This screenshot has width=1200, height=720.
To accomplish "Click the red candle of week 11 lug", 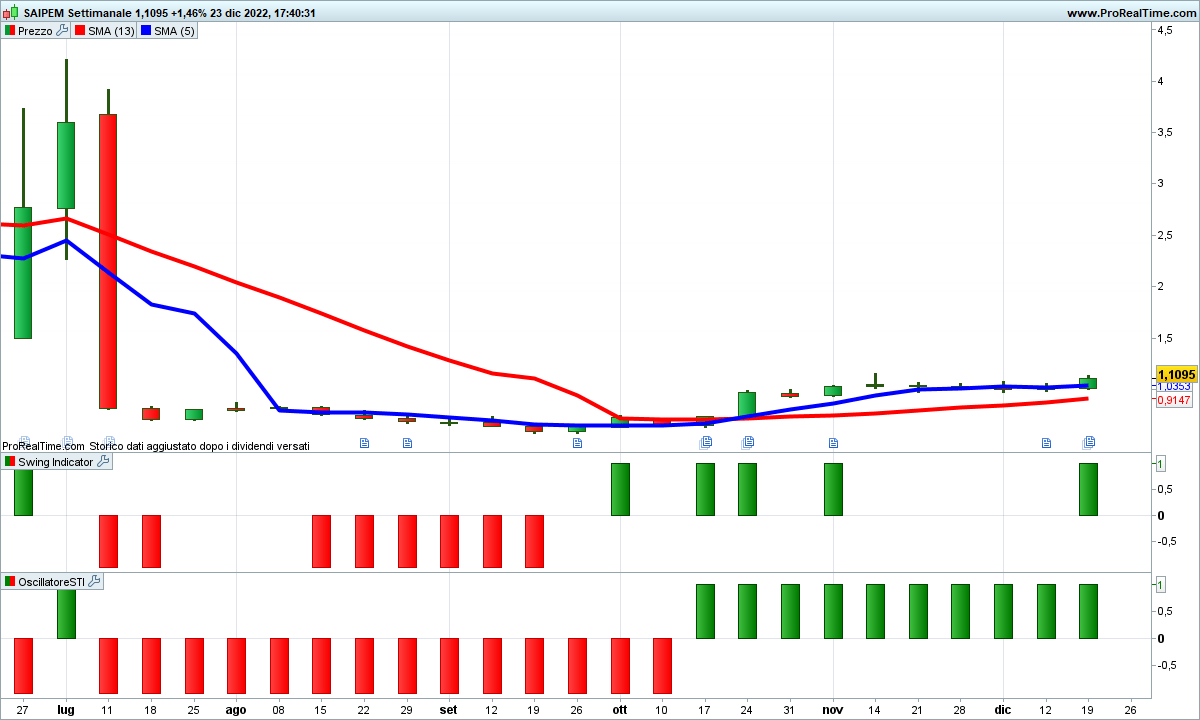I will tap(108, 260).
